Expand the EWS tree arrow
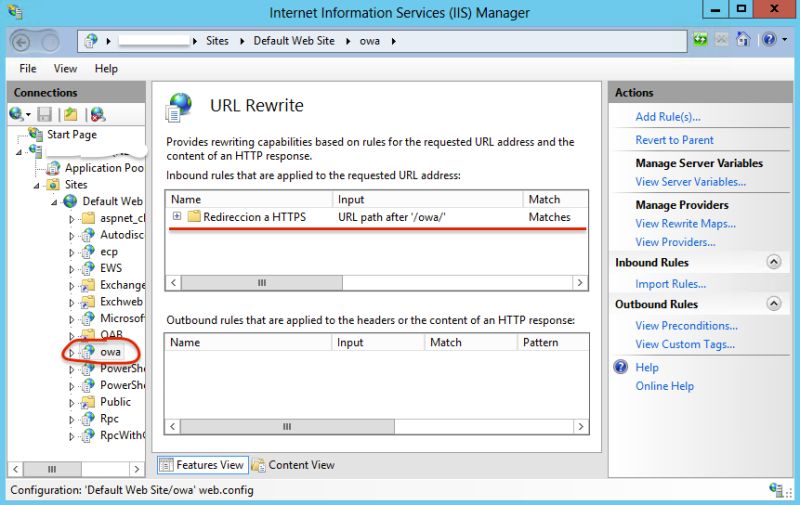 click(x=71, y=269)
